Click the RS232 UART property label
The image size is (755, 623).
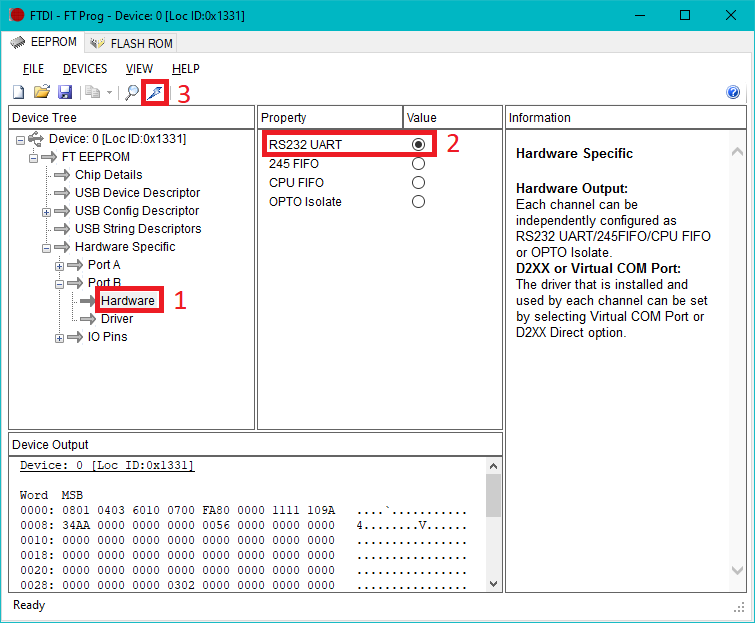(x=305, y=144)
